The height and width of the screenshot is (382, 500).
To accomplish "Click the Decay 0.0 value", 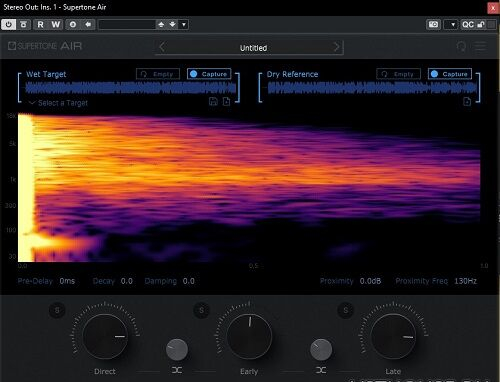I will [127, 281].
